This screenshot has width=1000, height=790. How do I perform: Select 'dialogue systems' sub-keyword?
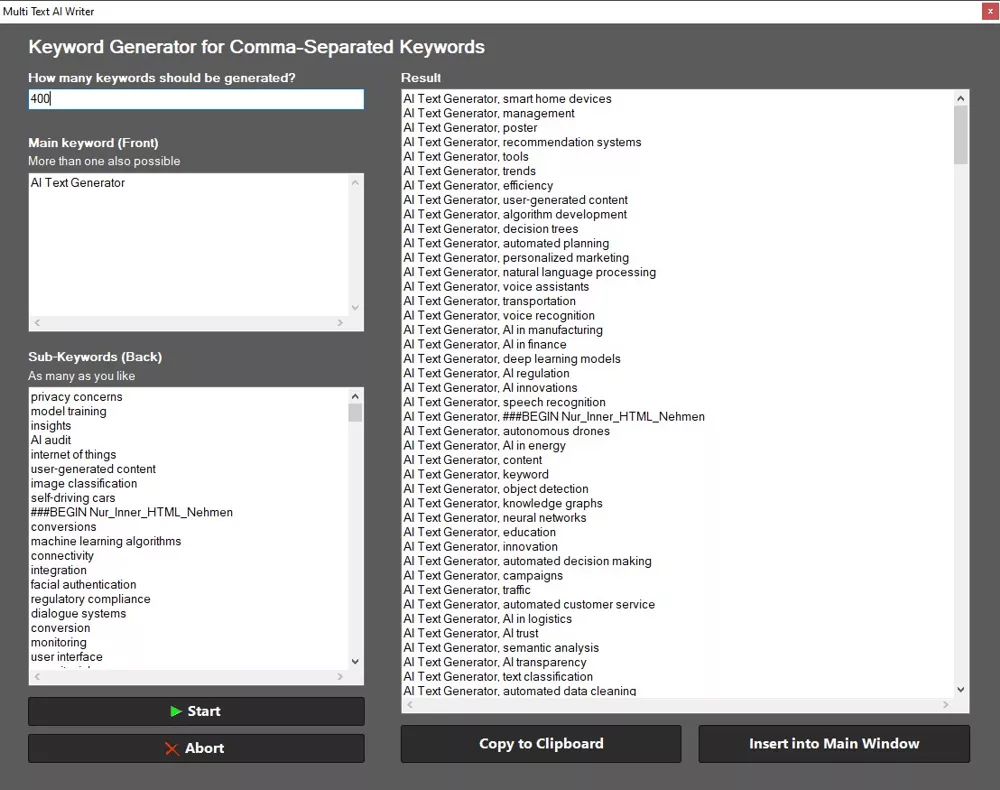(x=78, y=613)
